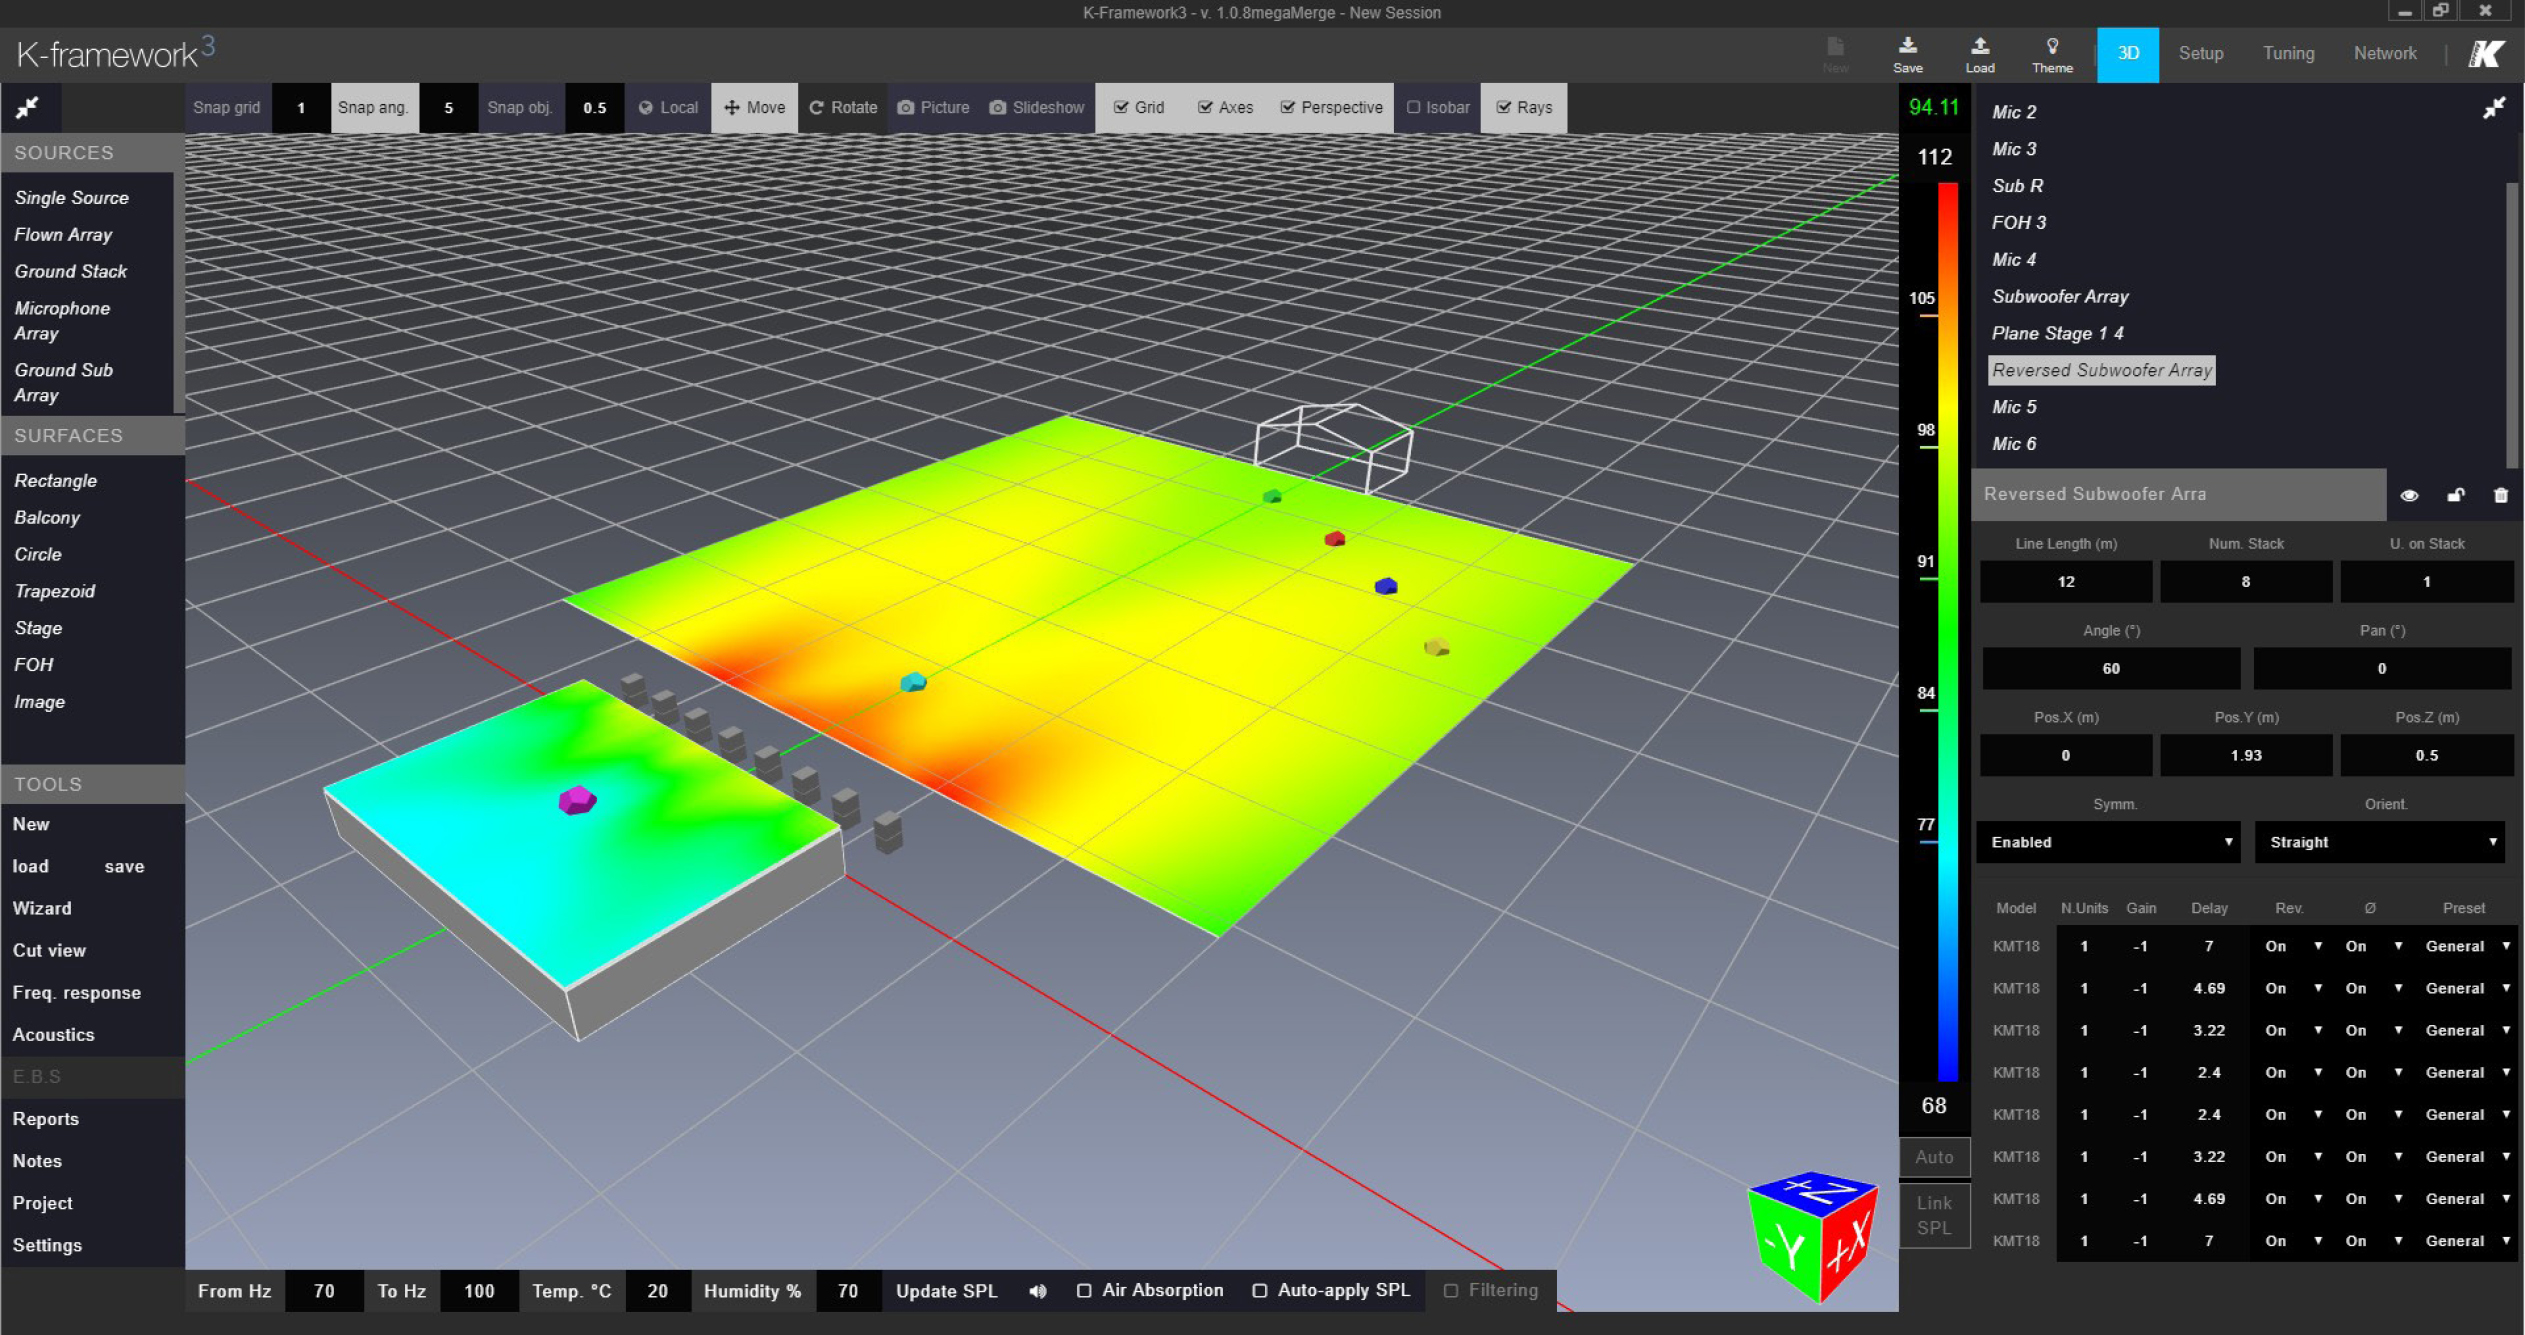Viewport: 2525px width, 1335px height.
Task: Click the Auto scale button
Action: click(x=1934, y=1157)
